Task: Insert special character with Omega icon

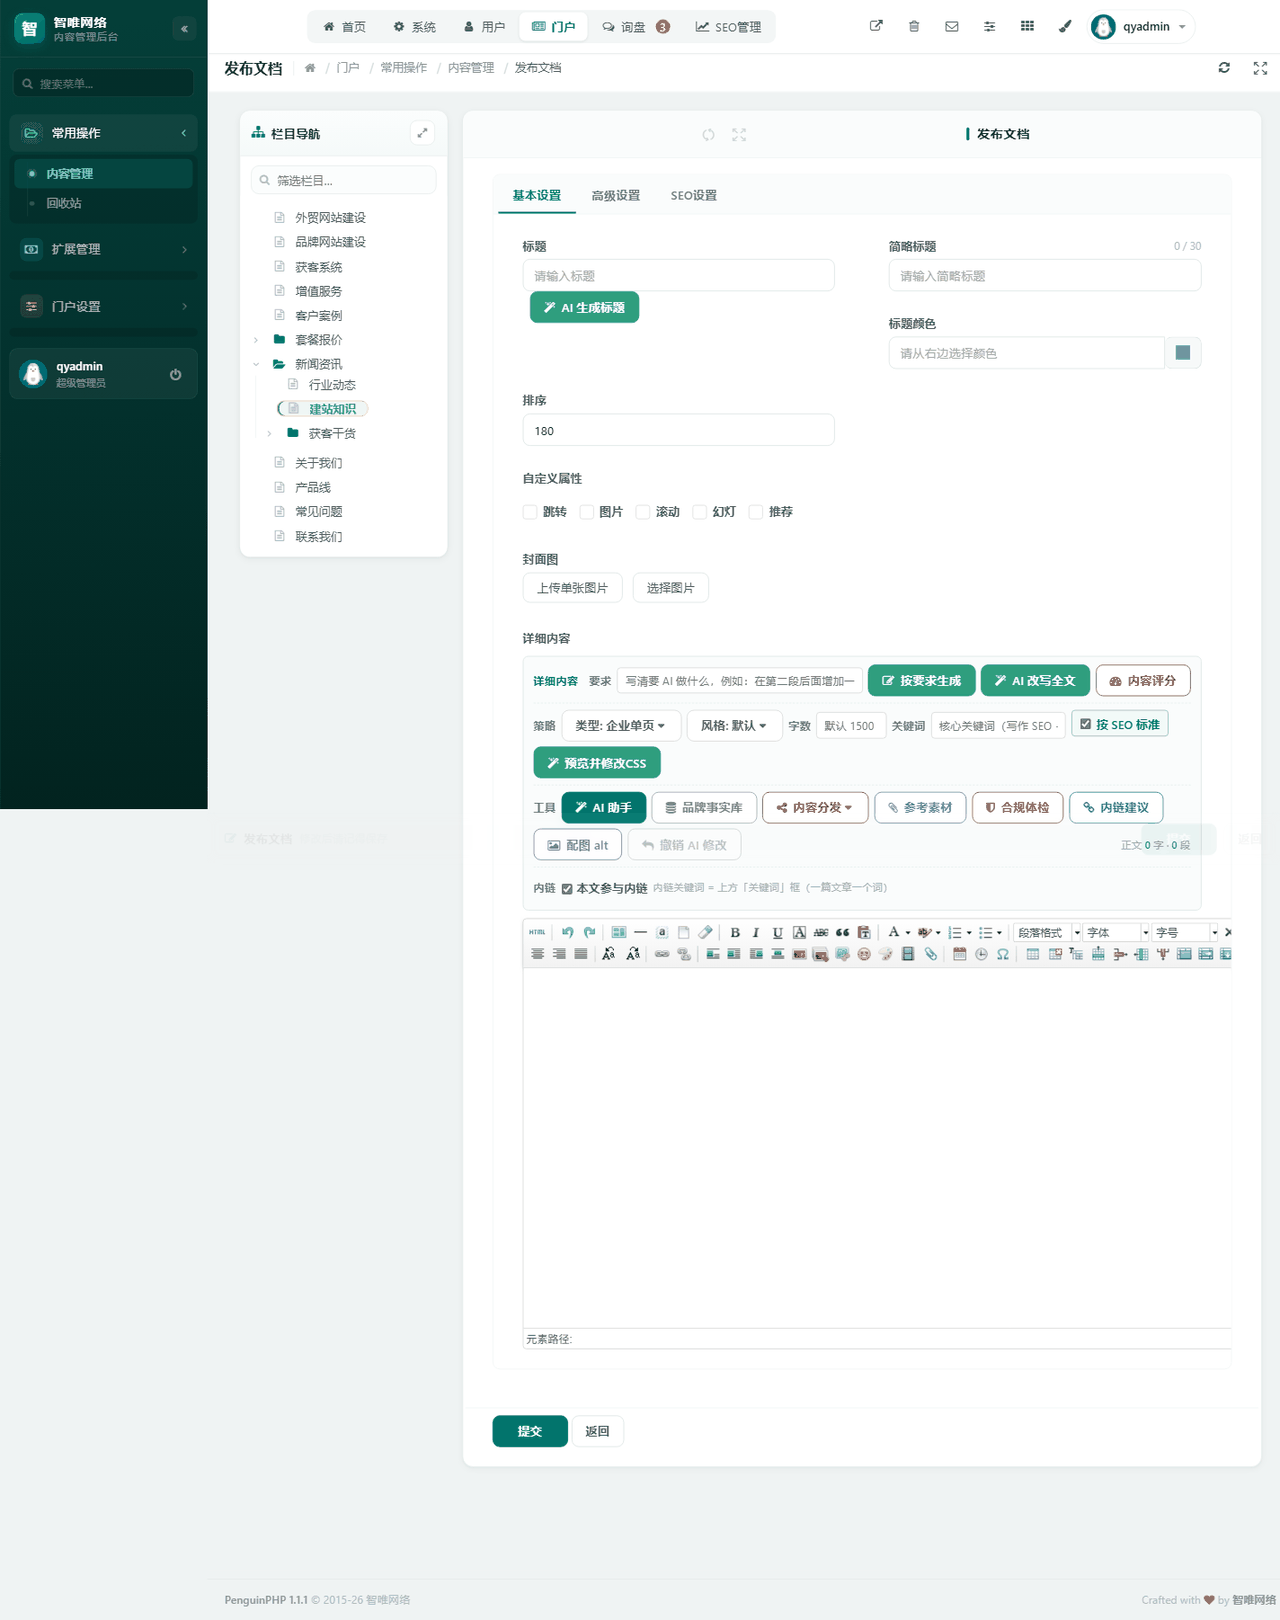Action: coord(1002,954)
